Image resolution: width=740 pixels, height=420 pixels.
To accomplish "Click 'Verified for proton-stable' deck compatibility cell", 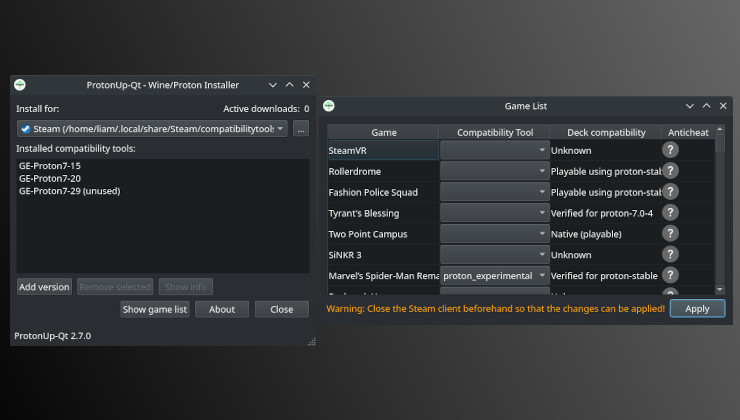I will (605, 275).
